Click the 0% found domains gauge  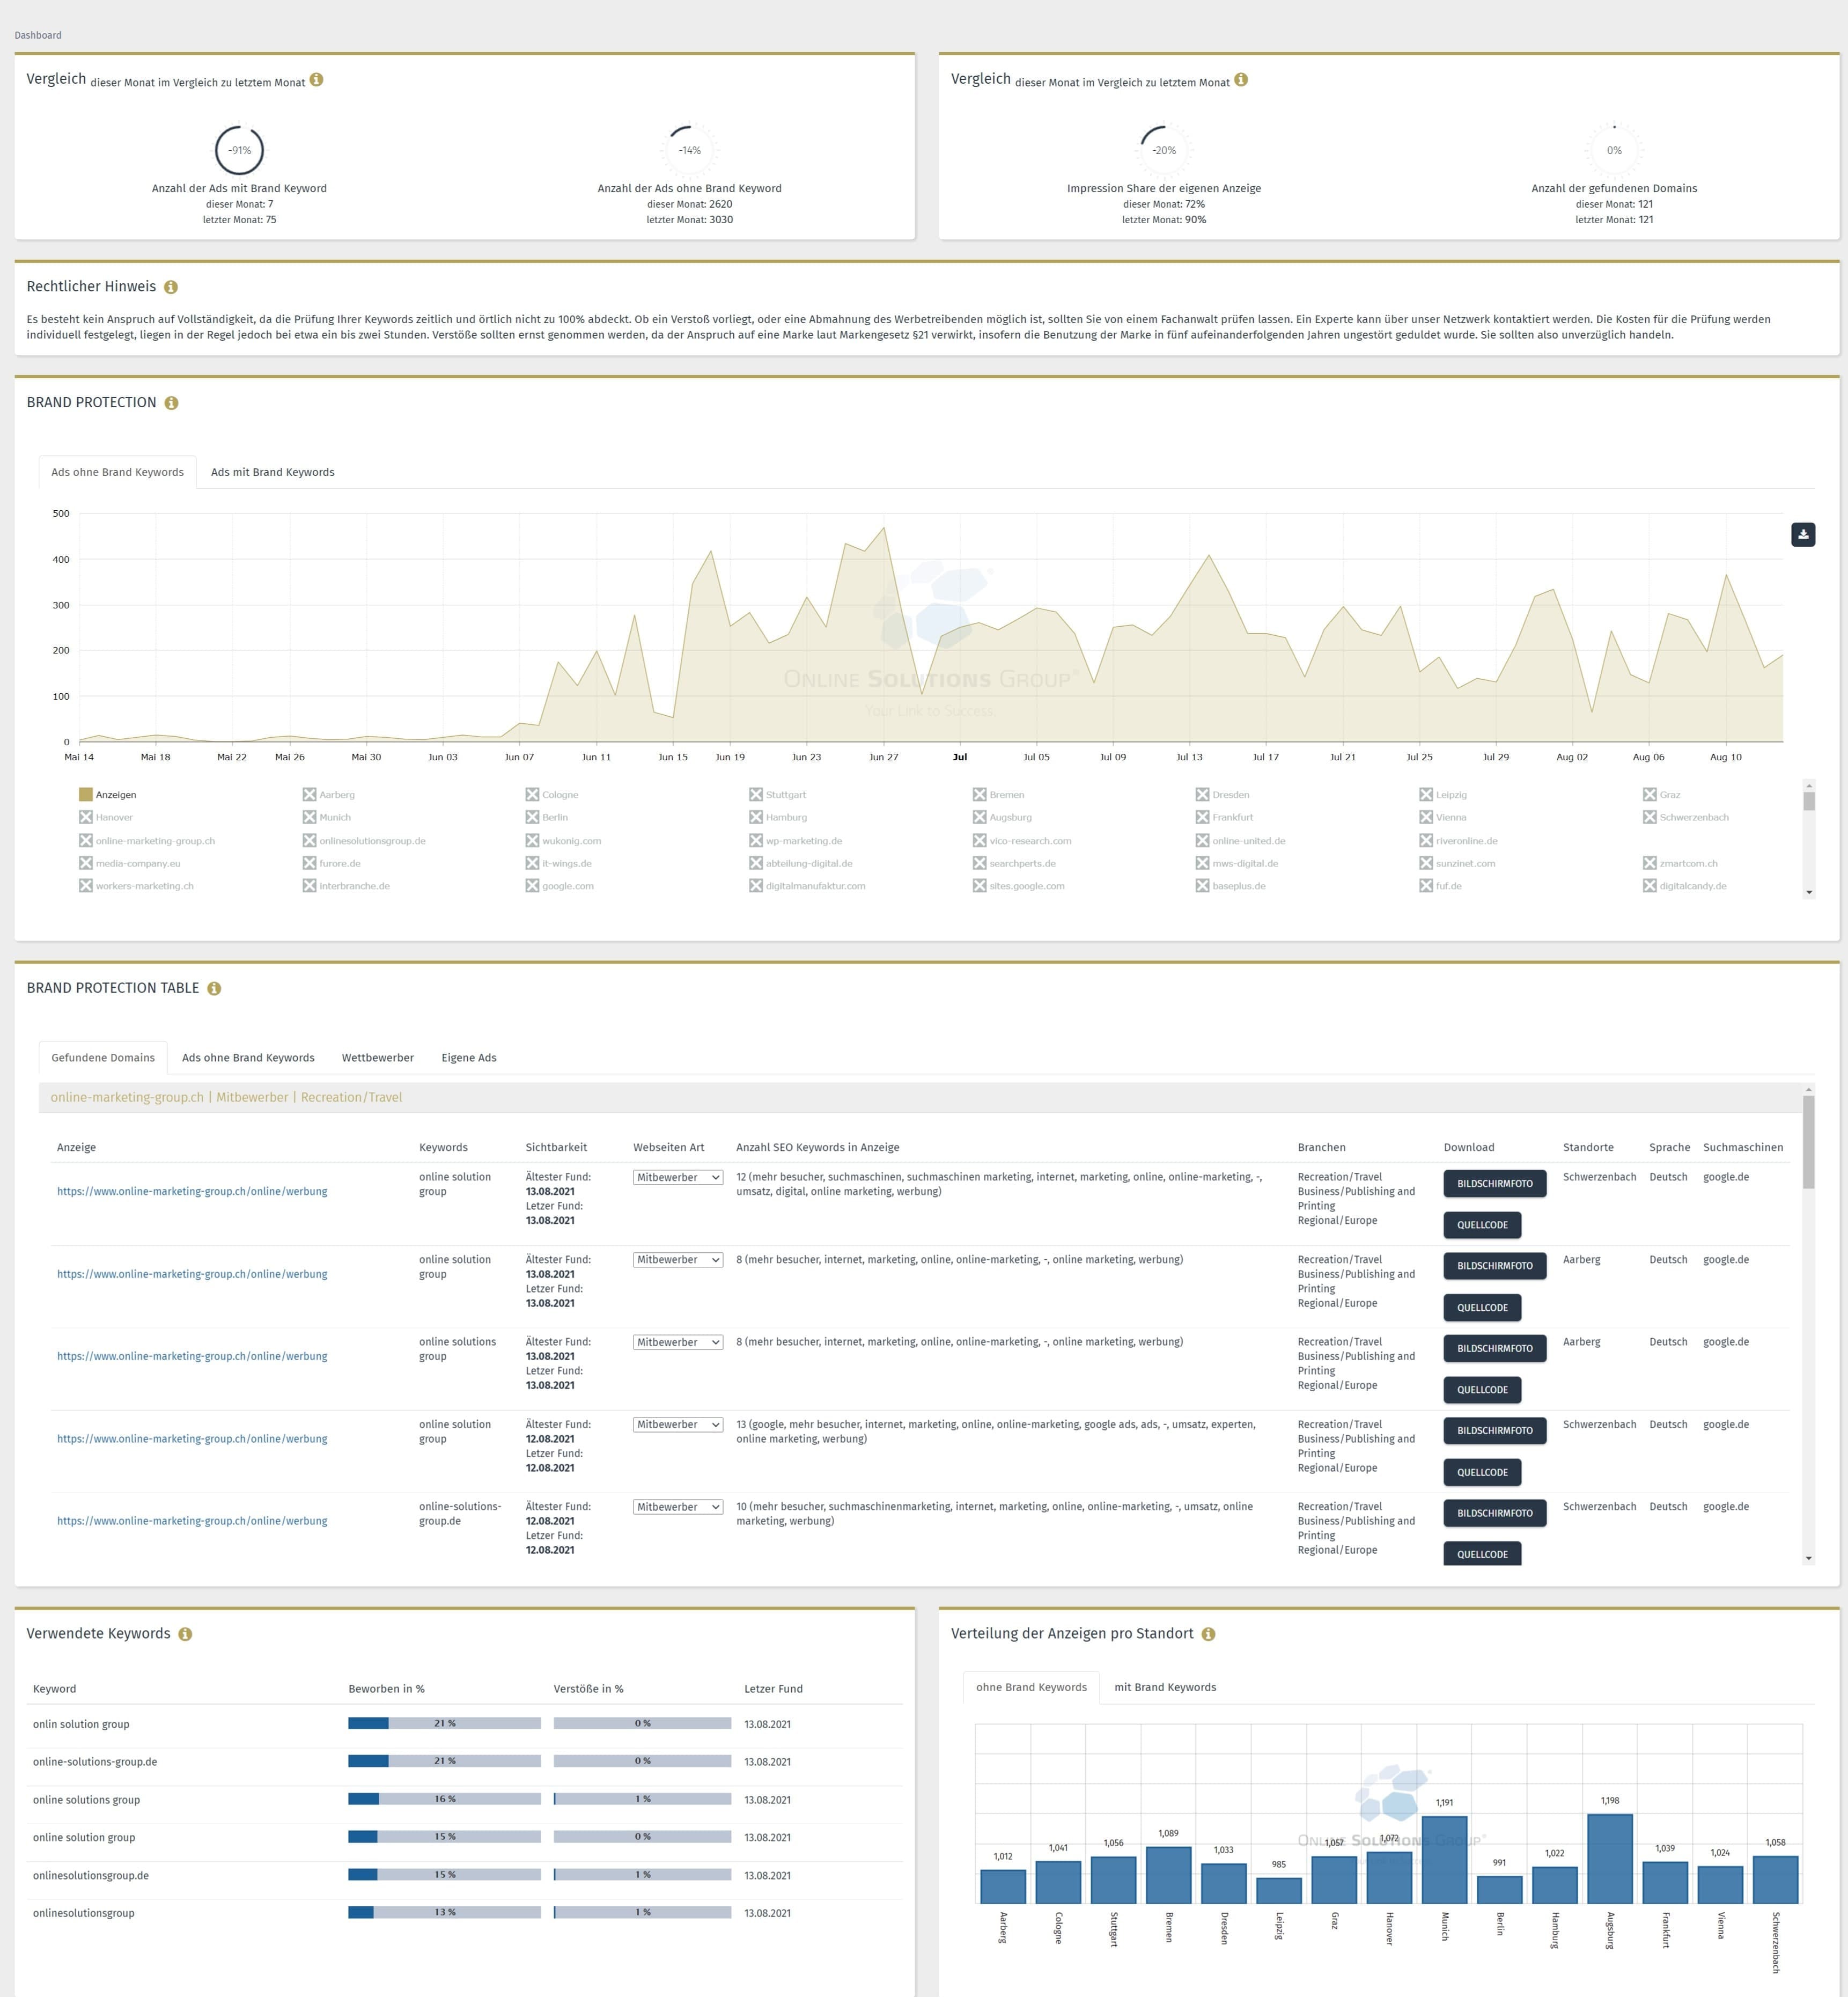1614,150
